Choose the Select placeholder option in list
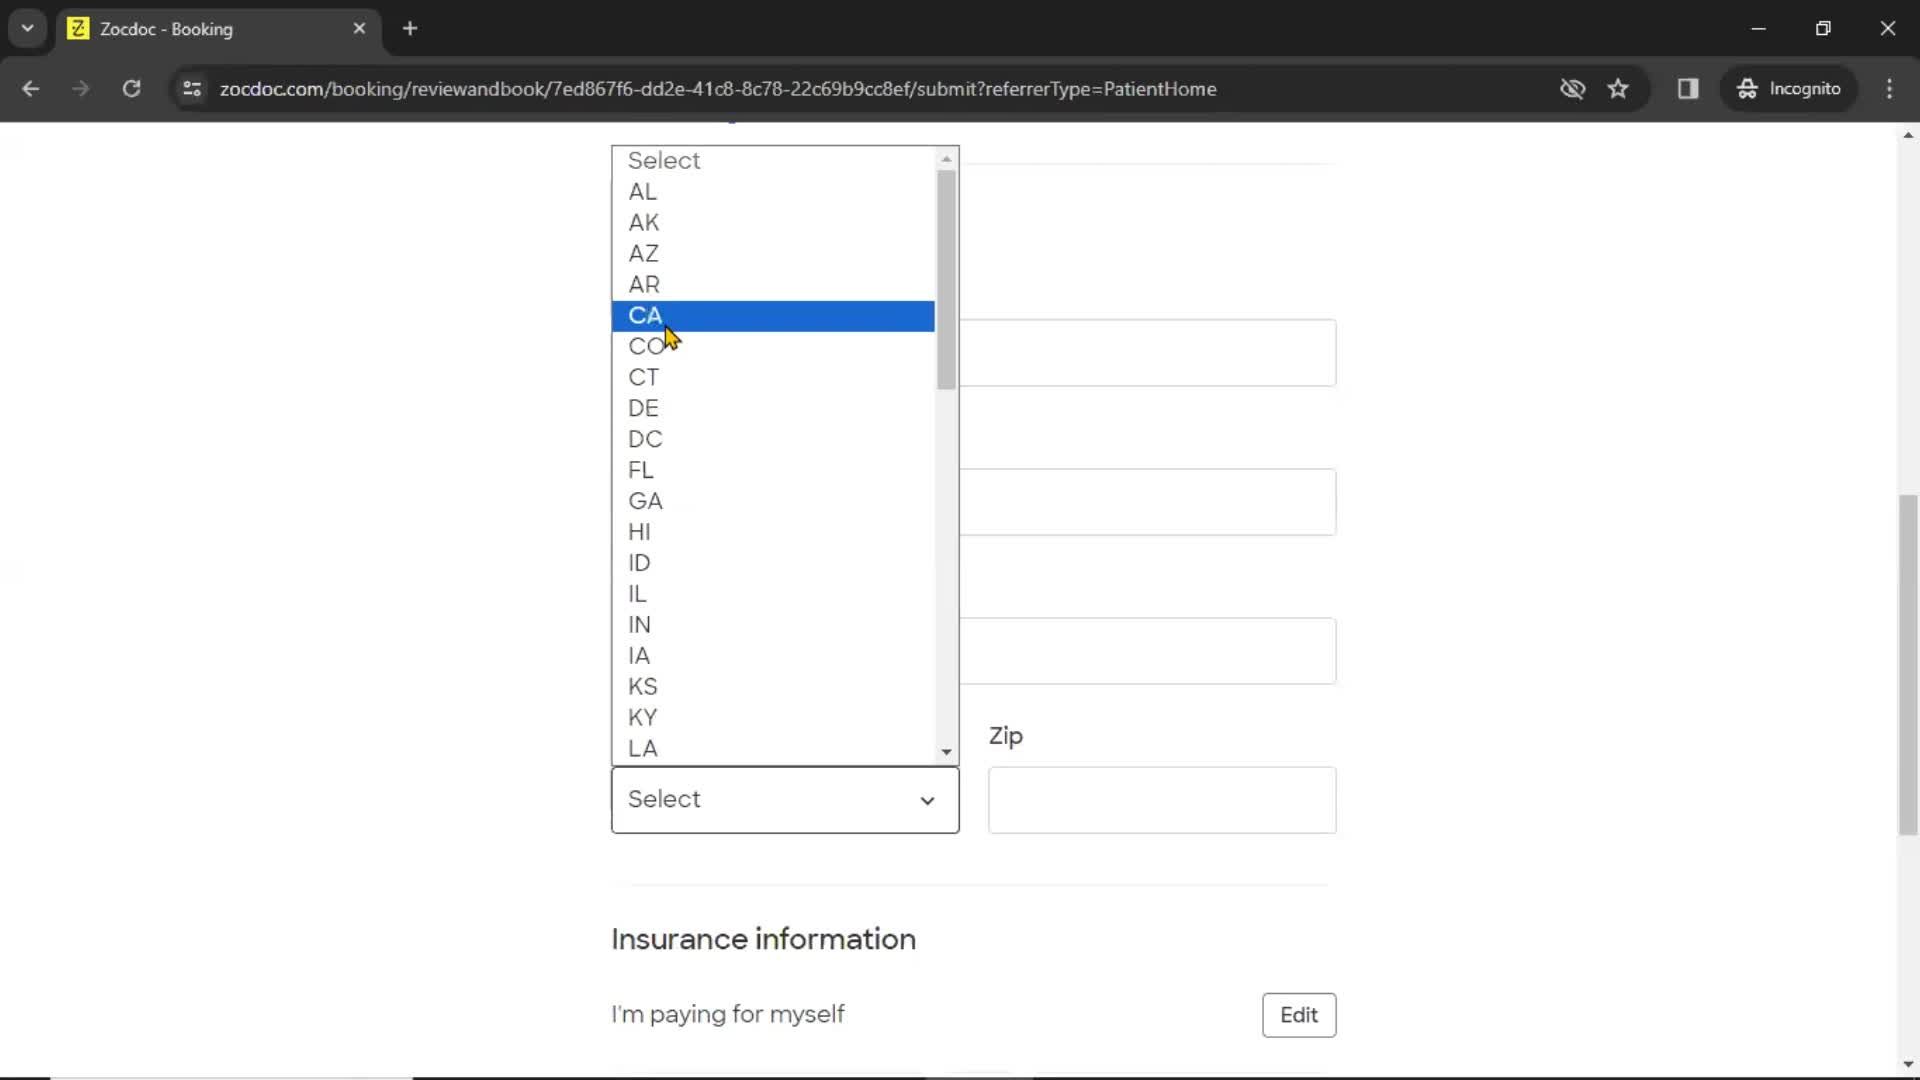 (773, 160)
